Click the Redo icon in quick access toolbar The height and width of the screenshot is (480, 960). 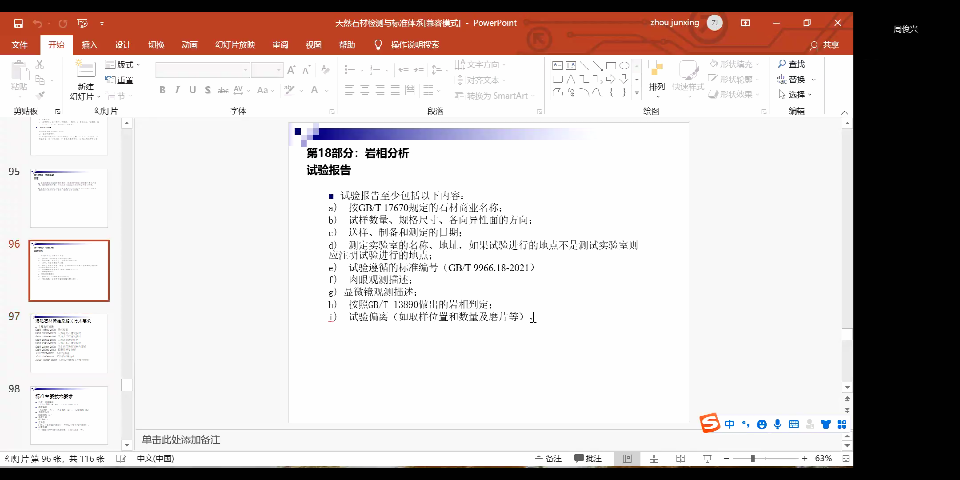coord(62,23)
